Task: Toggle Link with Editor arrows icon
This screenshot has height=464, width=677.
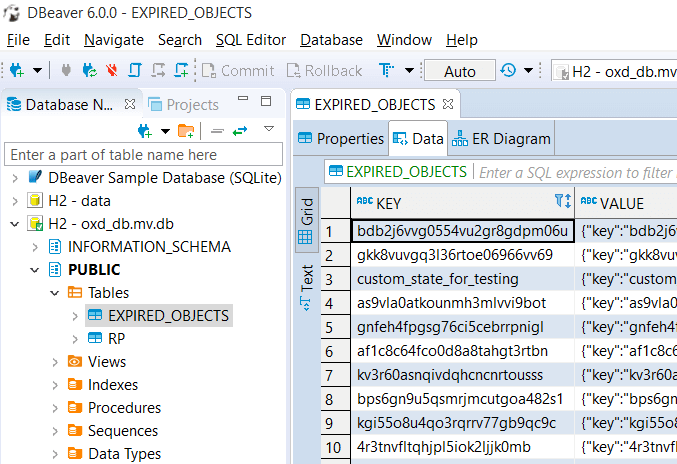Action: [240, 130]
